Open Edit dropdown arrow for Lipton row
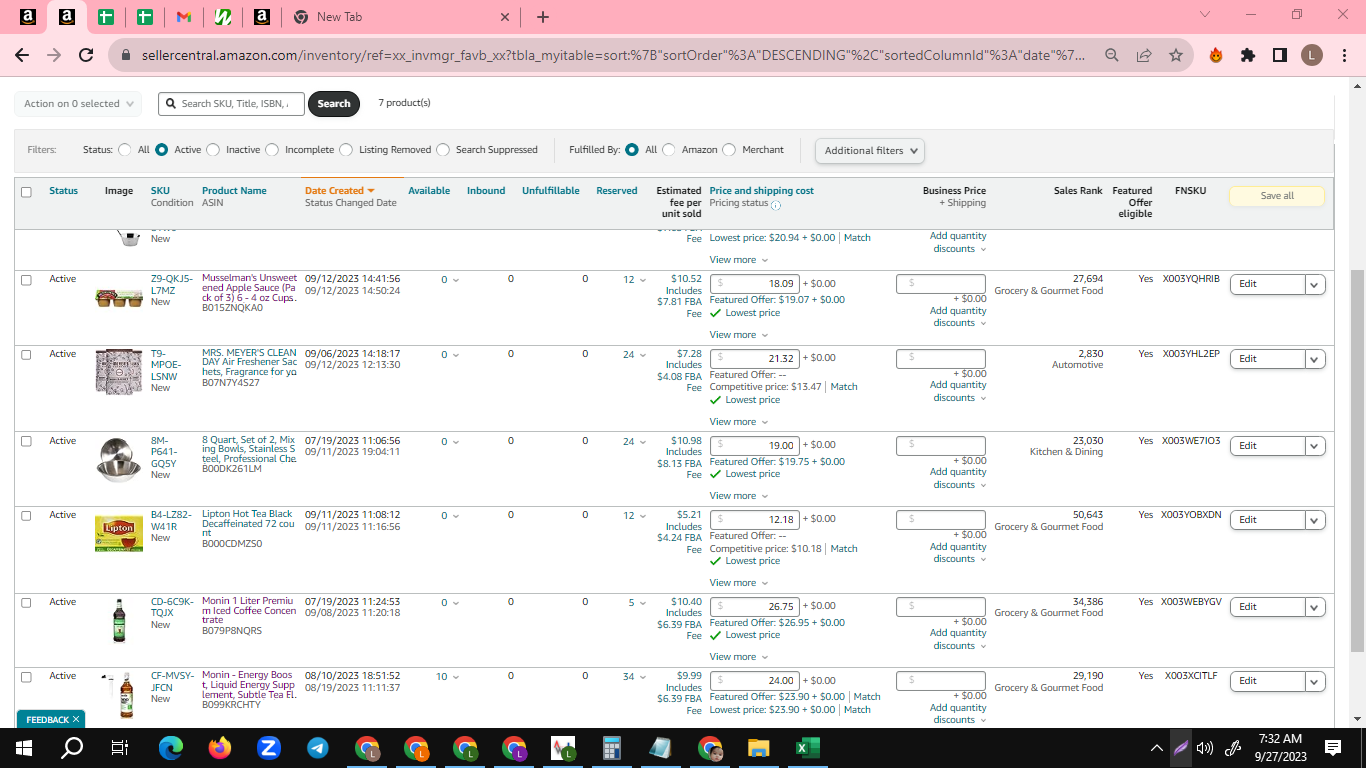The image size is (1366, 768). (x=1316, y=520)
